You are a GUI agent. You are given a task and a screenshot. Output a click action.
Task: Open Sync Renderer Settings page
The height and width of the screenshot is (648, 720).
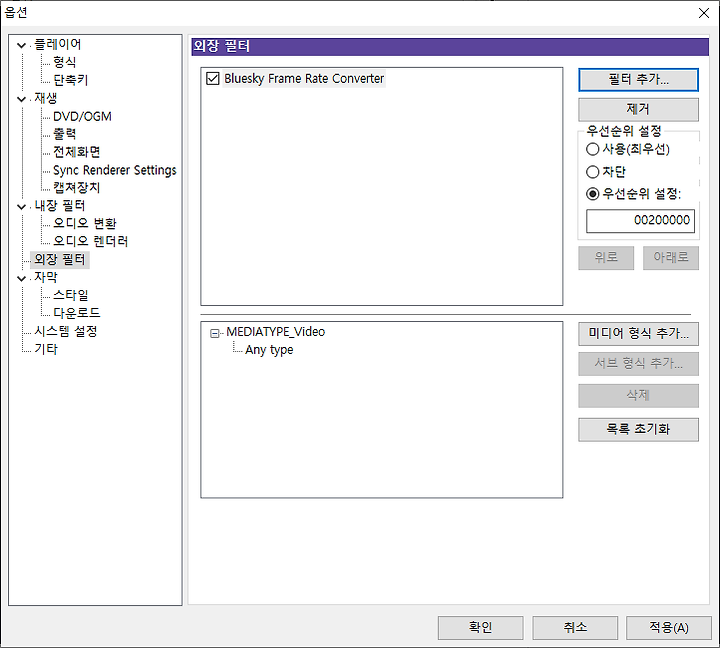pos(114,170)
